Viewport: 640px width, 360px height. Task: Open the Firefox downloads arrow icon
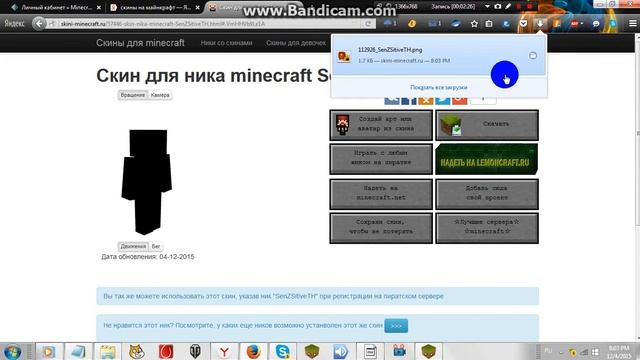pos(540,24)
